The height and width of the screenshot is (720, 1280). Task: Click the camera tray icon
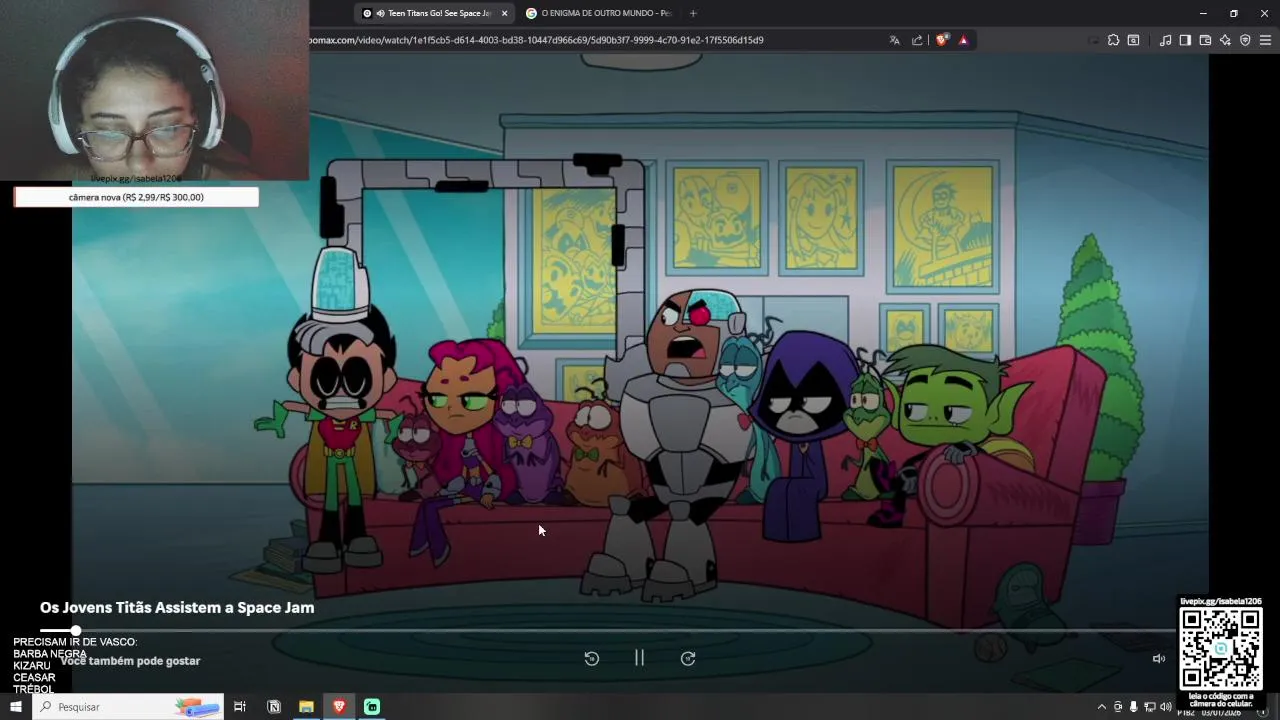[x=1118, y=707]
